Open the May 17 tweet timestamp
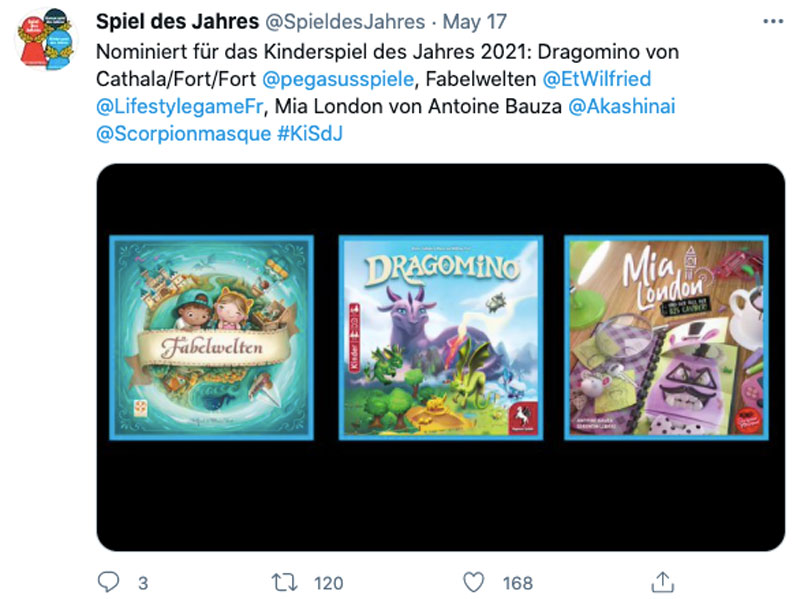Screen dimensions: 800x599 475,22
